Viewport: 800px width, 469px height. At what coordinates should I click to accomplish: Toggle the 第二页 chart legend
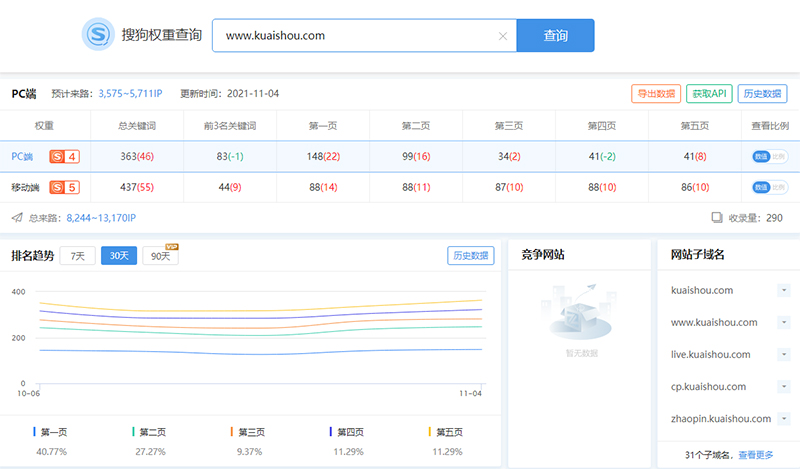click(x=149, y=432)
